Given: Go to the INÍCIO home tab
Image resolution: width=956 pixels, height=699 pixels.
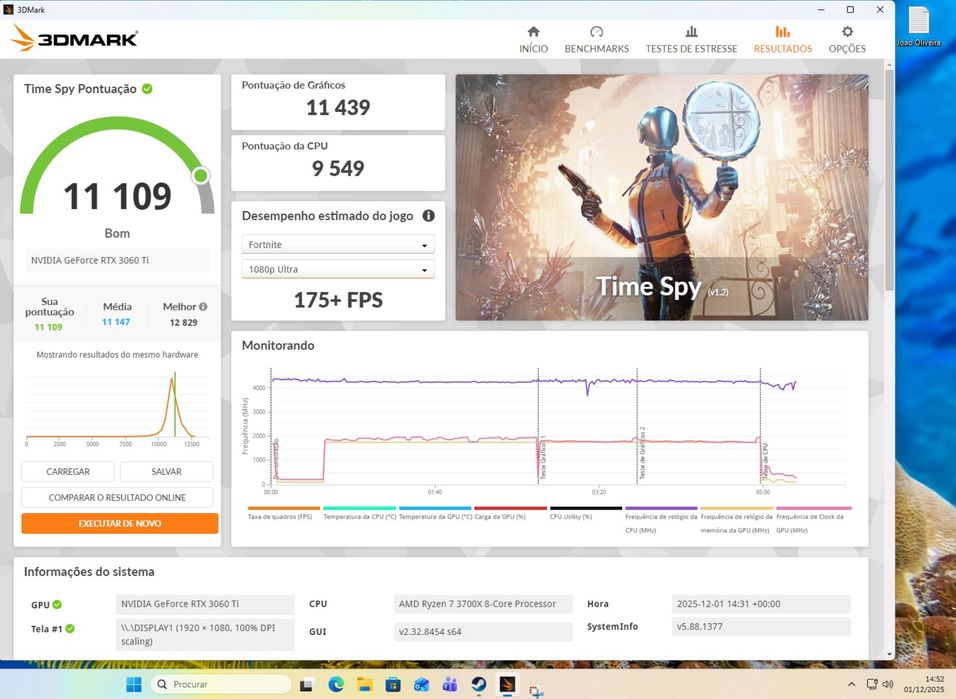Looking at the screenshot, I should click(x=533, y=40).
